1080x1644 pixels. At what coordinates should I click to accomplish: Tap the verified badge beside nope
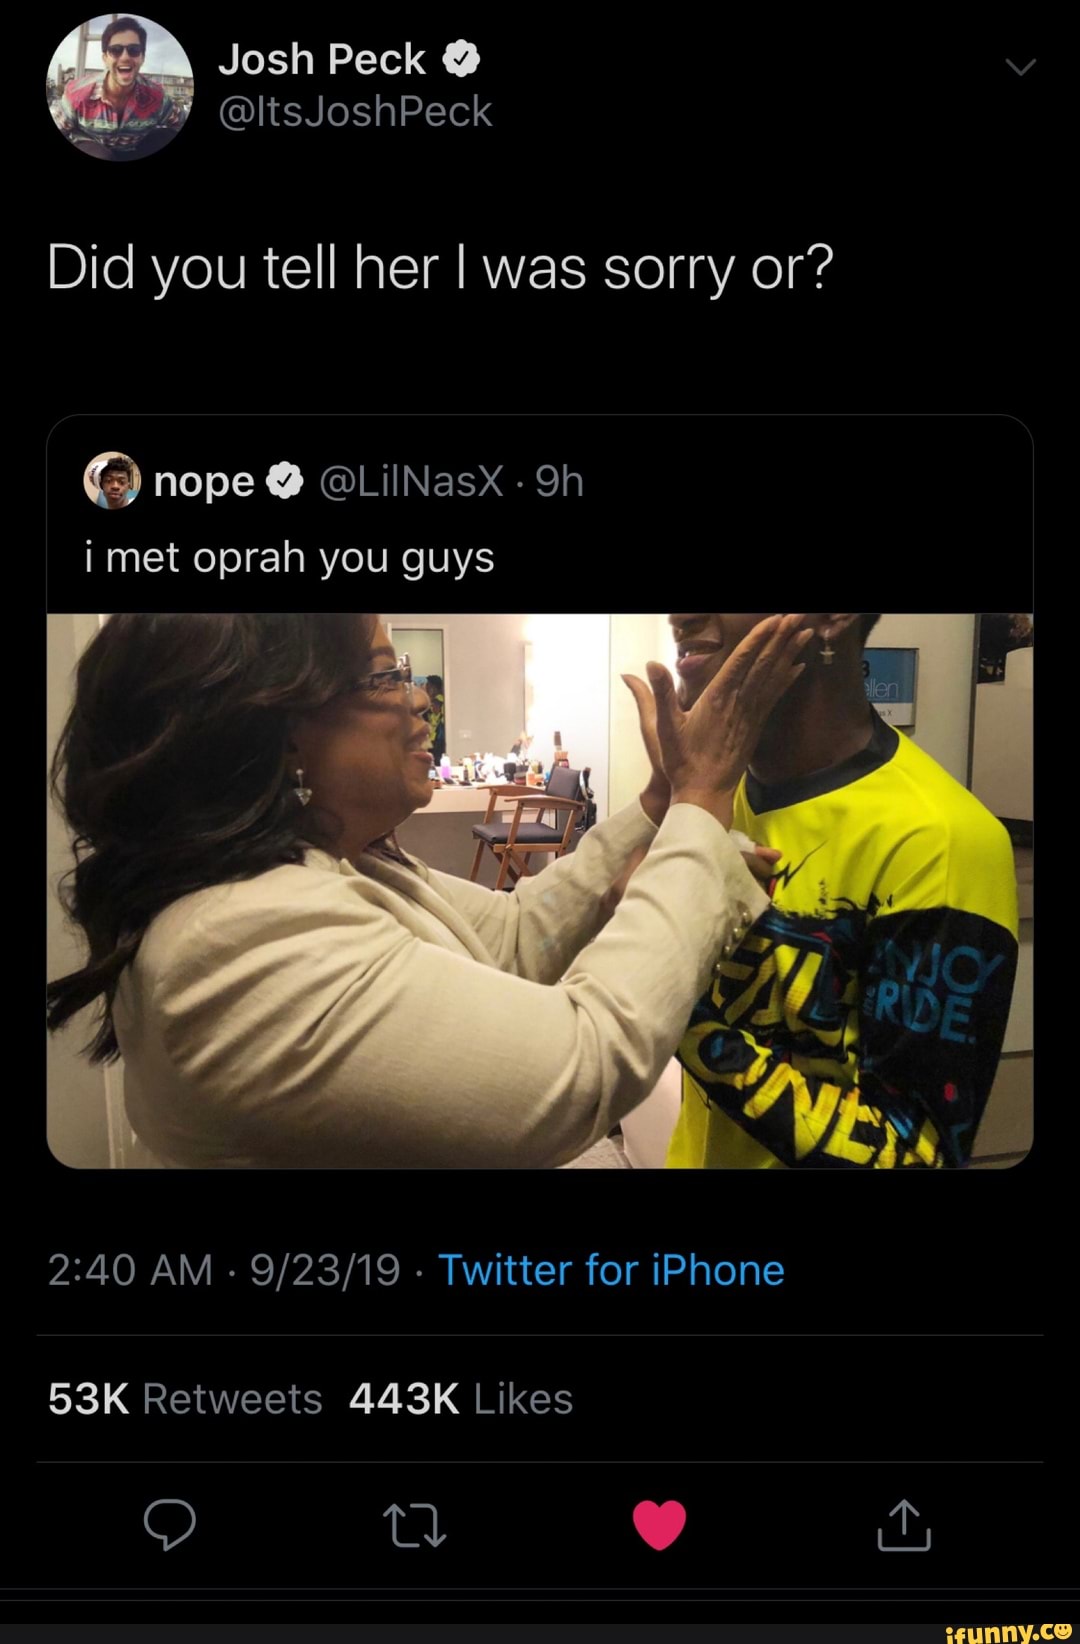(x=285, y=482)
